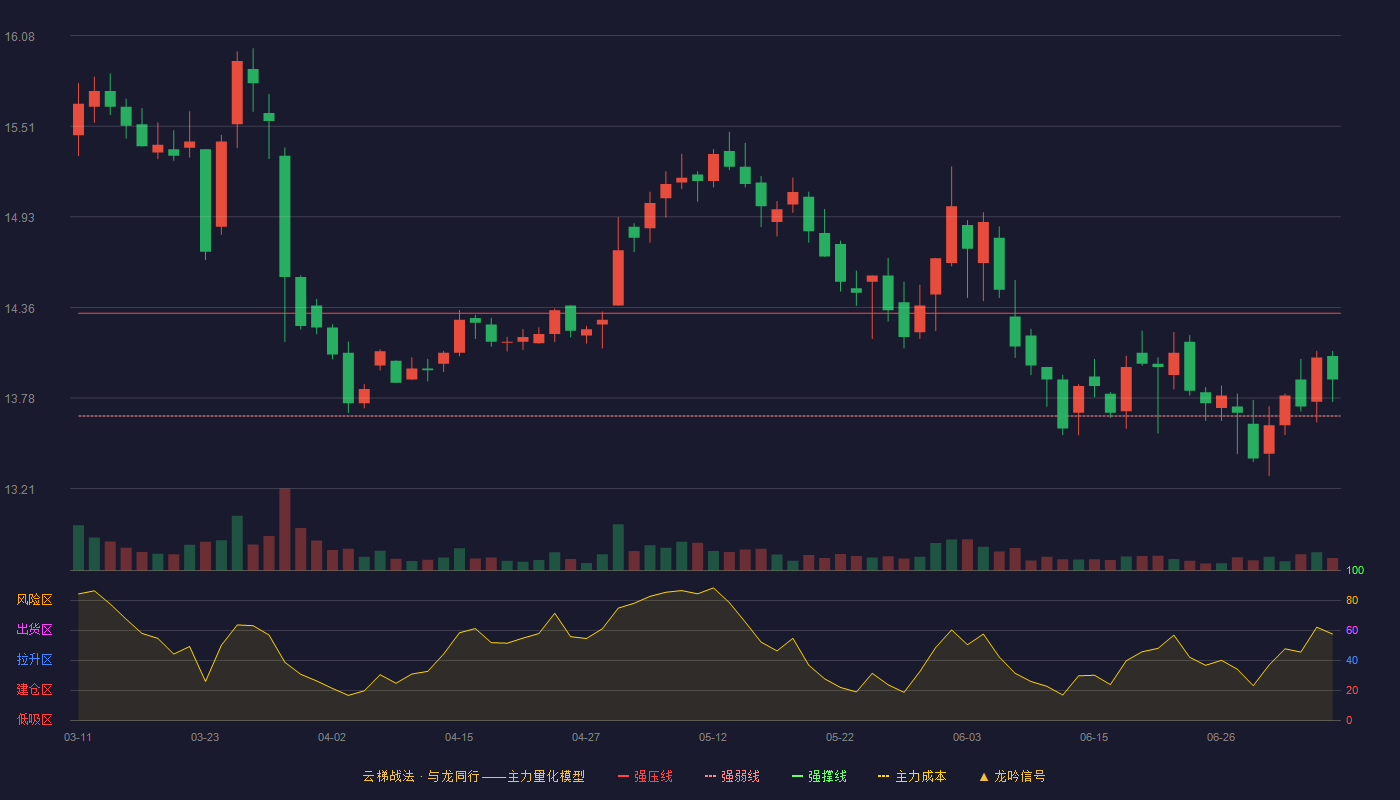Click the 04-02 date label
Image resolution: width=1400 pixels, height=800 pixels.
click(332, 737)
